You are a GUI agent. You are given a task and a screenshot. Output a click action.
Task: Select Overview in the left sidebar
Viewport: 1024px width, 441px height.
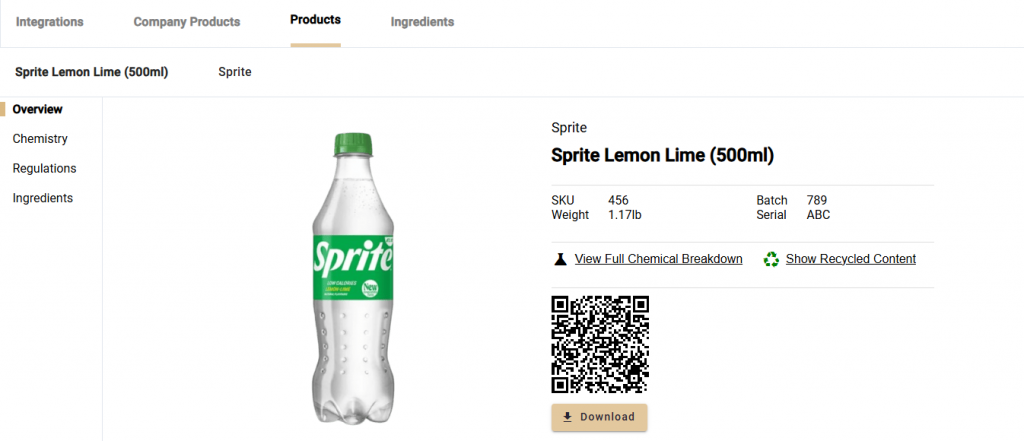coord(38,109)
